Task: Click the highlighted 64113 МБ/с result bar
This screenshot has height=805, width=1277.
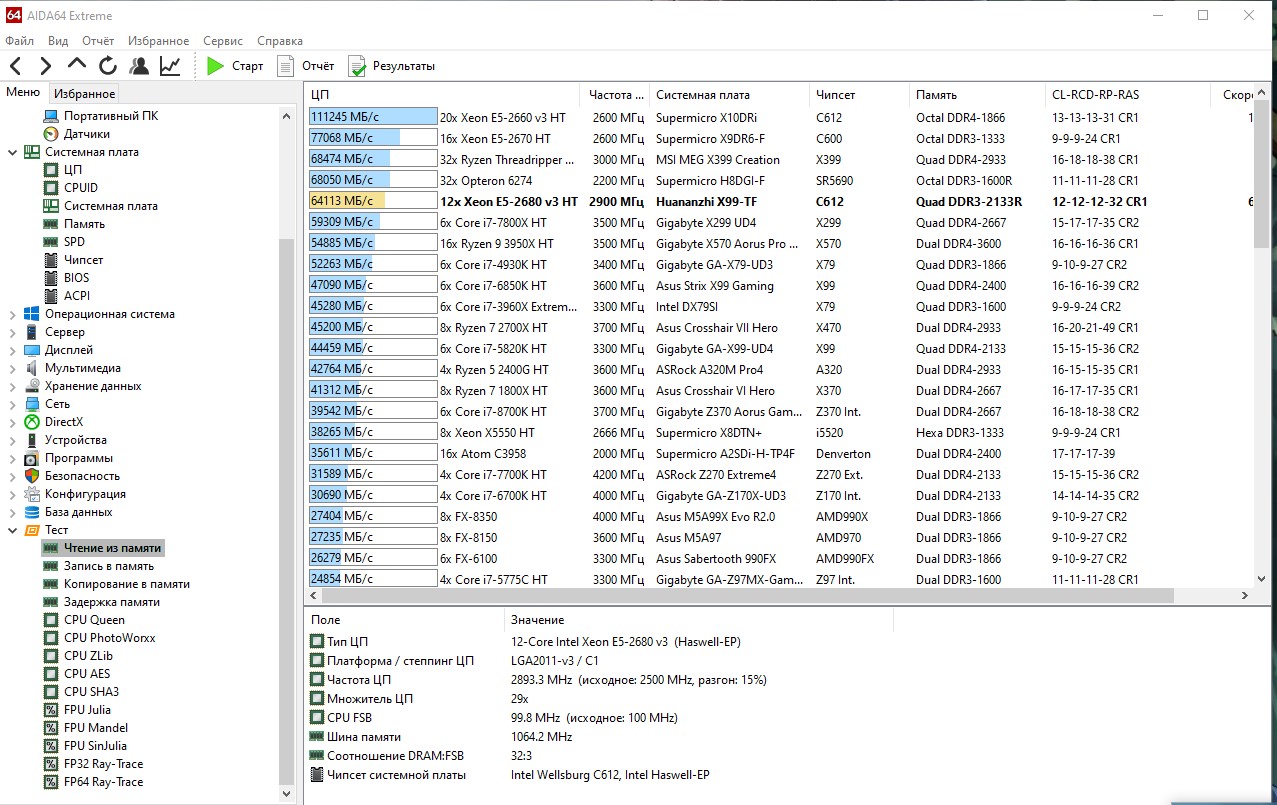Action: click(x=373, y=201)
